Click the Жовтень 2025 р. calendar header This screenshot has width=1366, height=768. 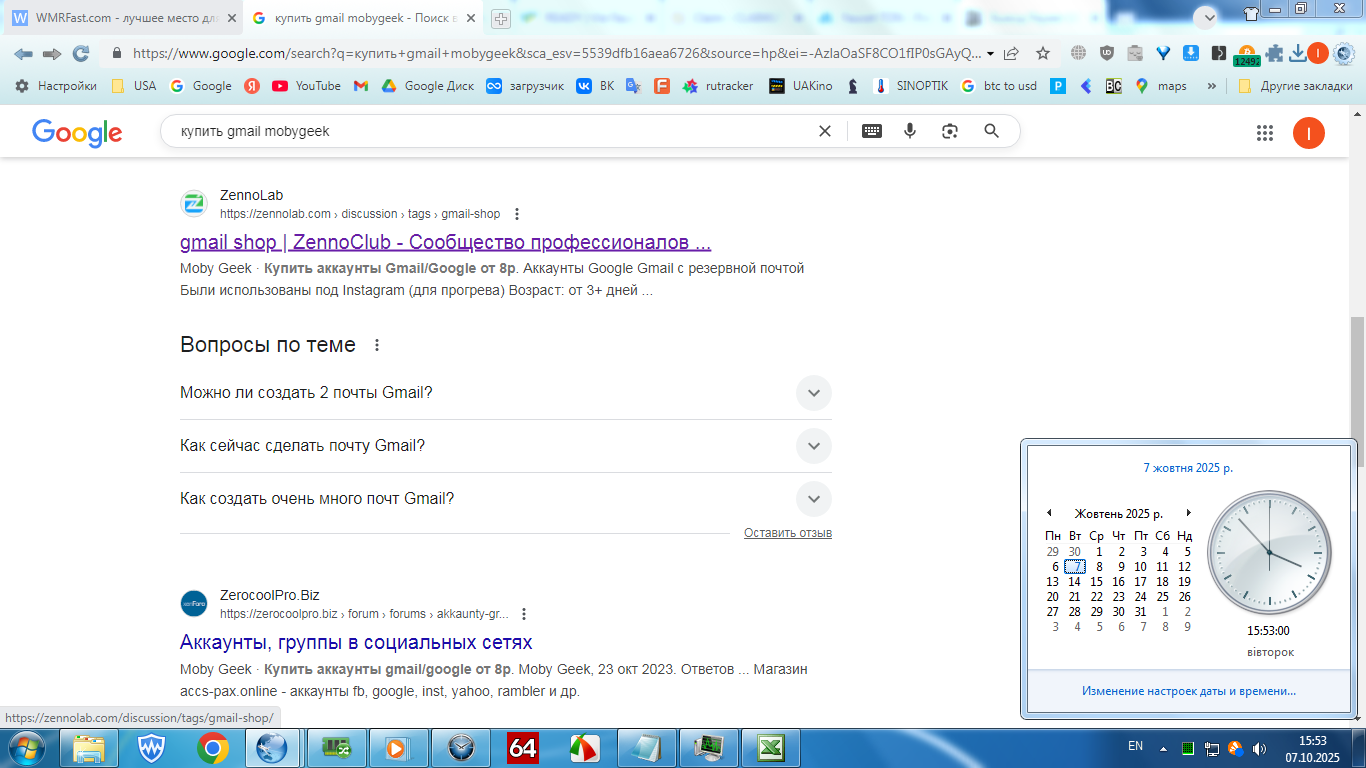(x=1119, y=514)
